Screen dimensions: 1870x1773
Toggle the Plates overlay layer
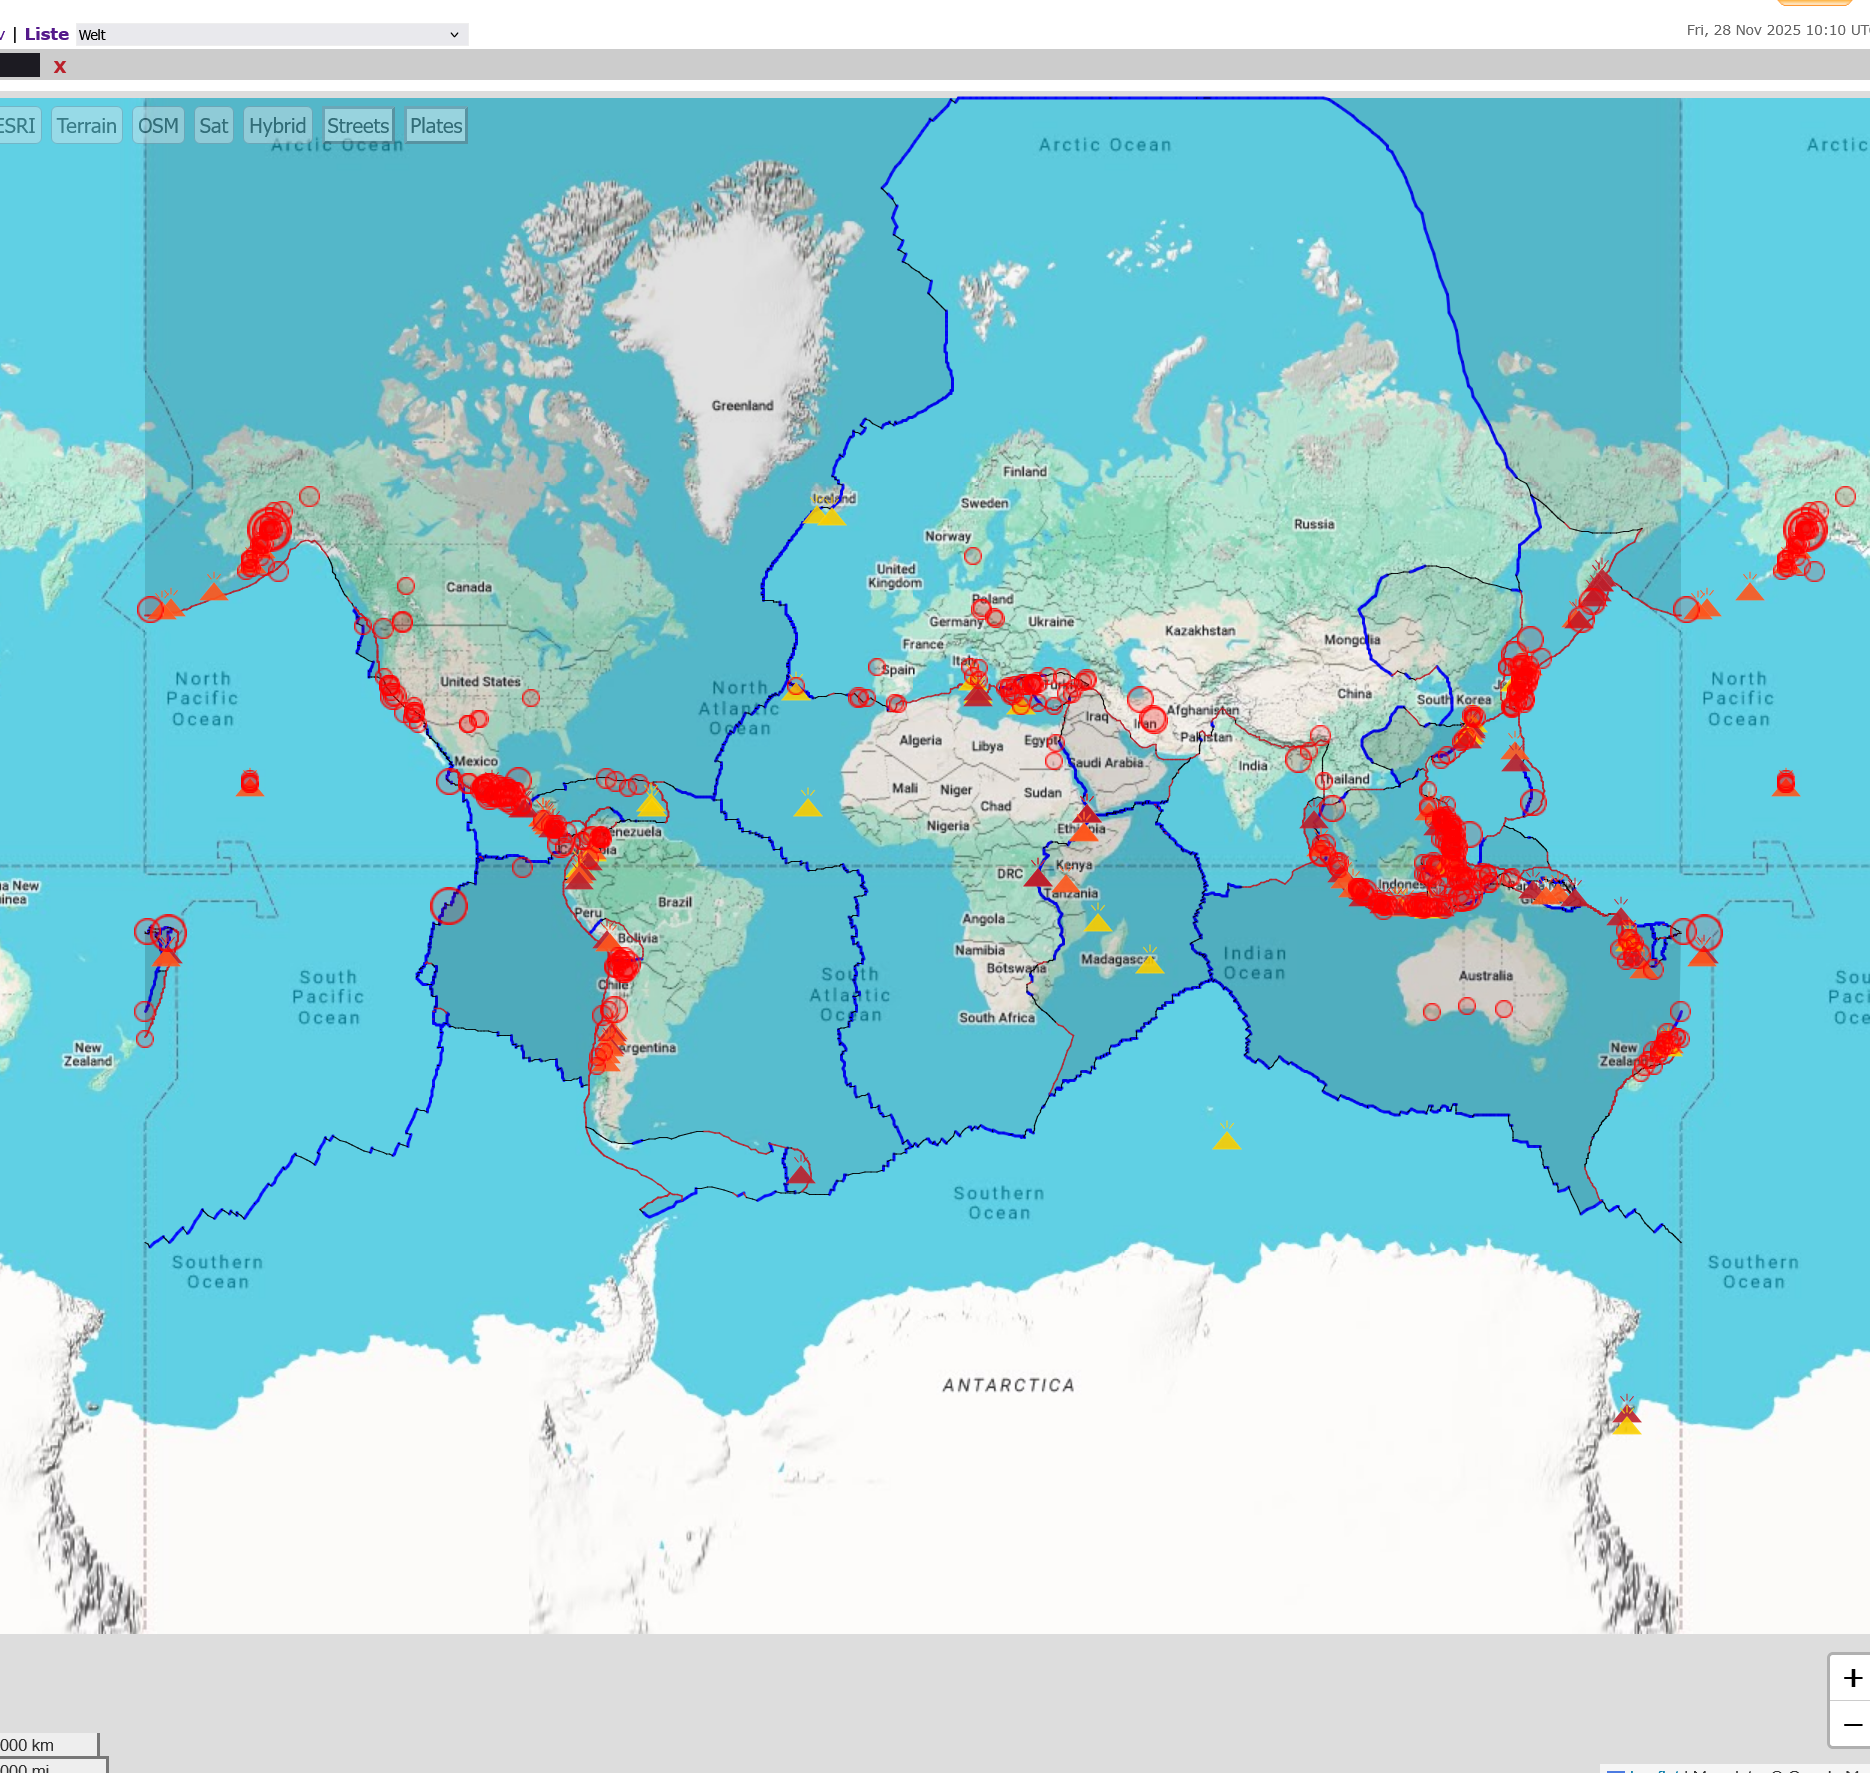[436, 126]
